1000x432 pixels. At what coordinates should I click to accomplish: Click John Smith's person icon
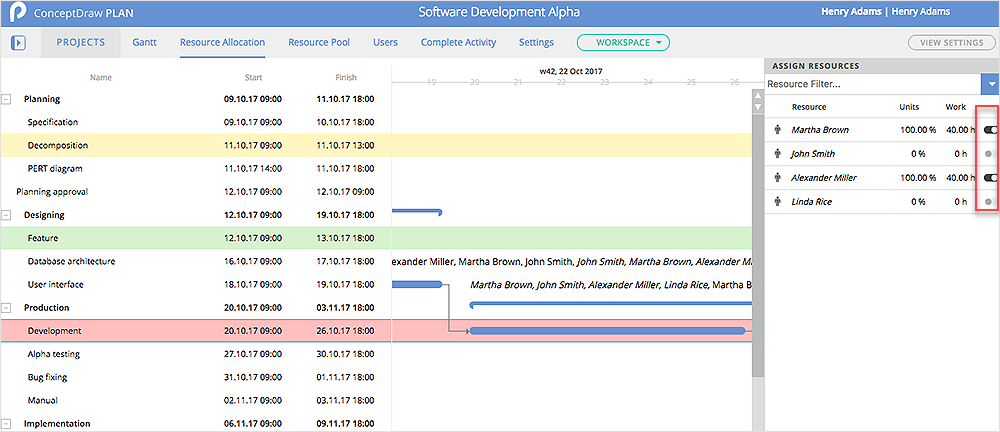777,154
